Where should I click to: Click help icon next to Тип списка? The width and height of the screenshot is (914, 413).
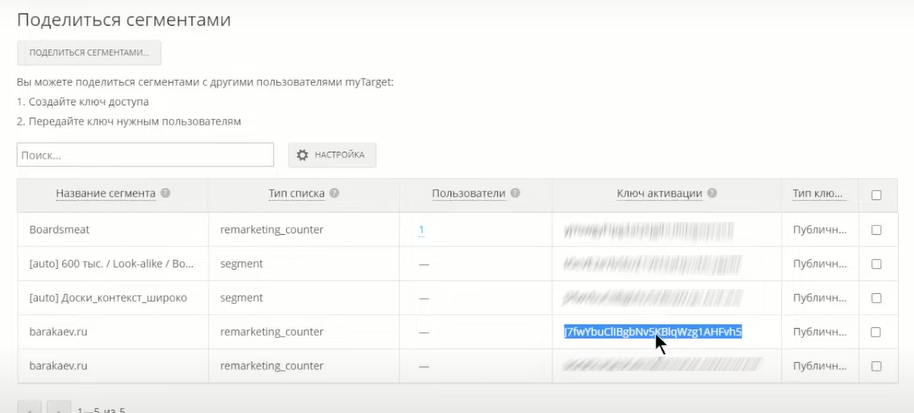point(334,194)
